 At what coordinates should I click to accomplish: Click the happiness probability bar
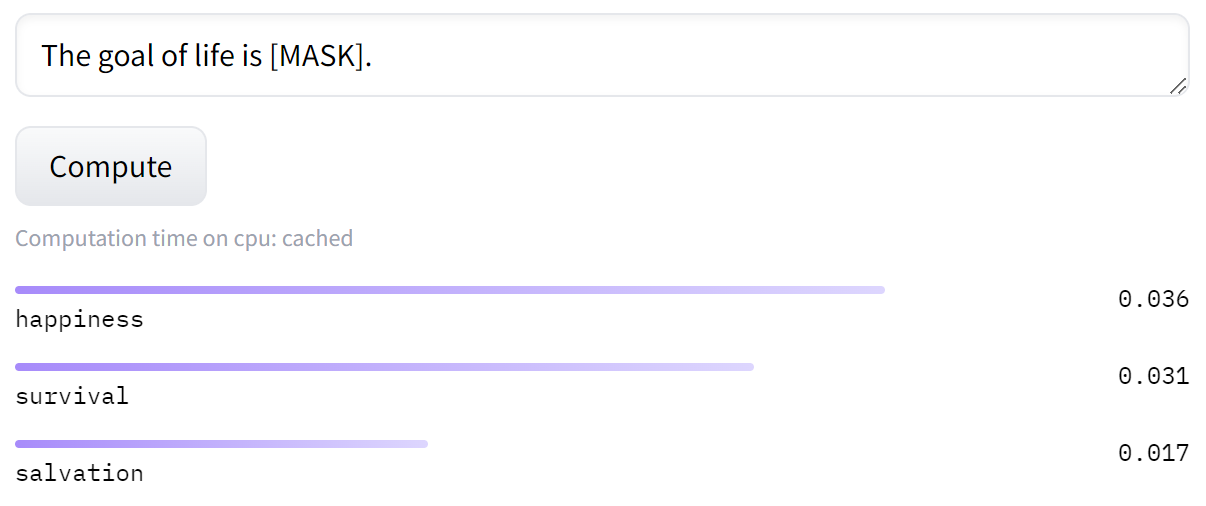(450, 290)
